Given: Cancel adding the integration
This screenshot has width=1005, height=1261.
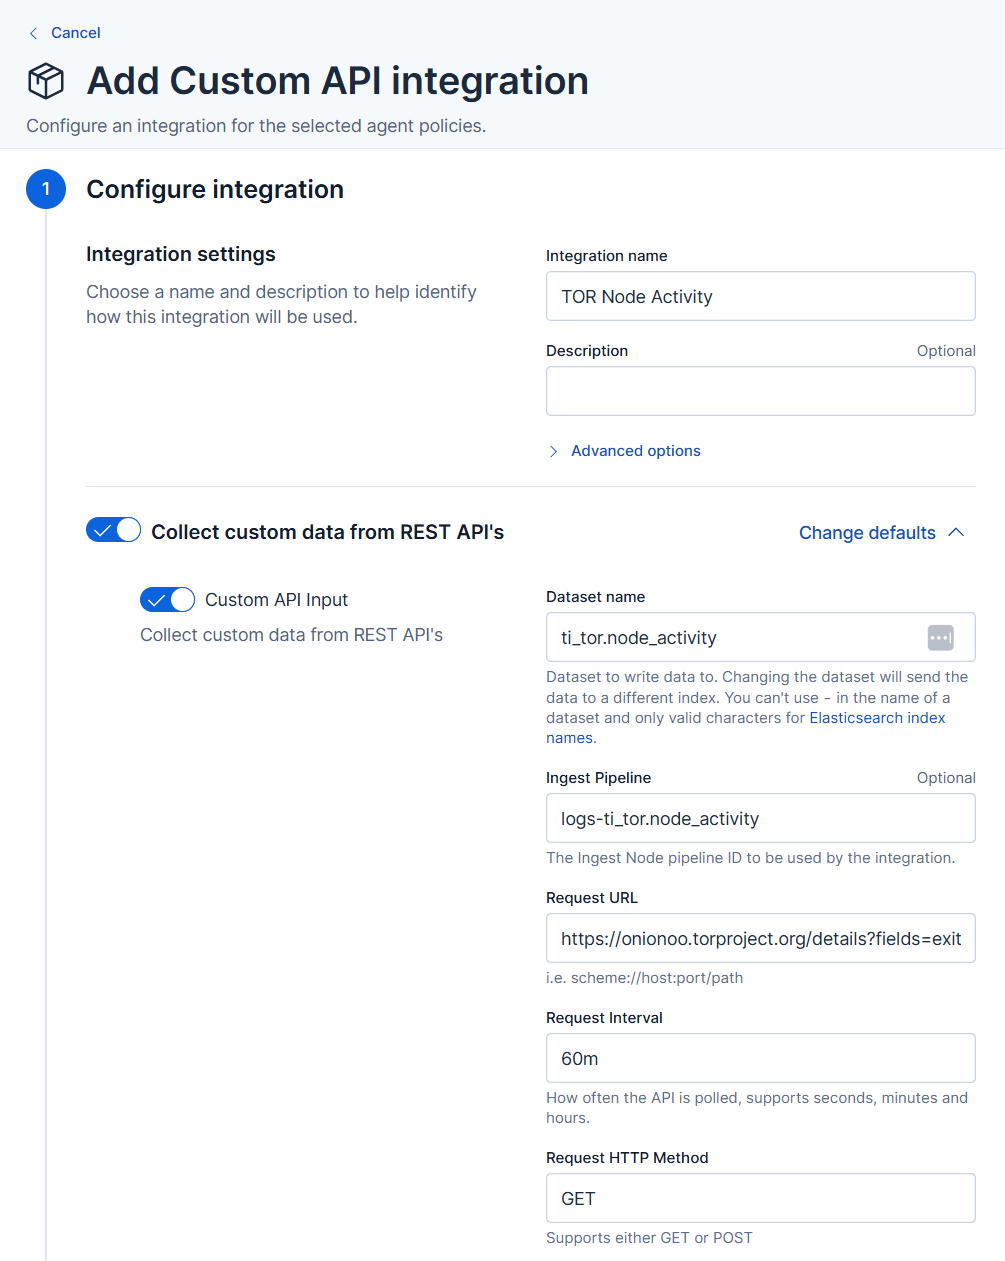Looking at the screenshot, I should pos(75,33).
